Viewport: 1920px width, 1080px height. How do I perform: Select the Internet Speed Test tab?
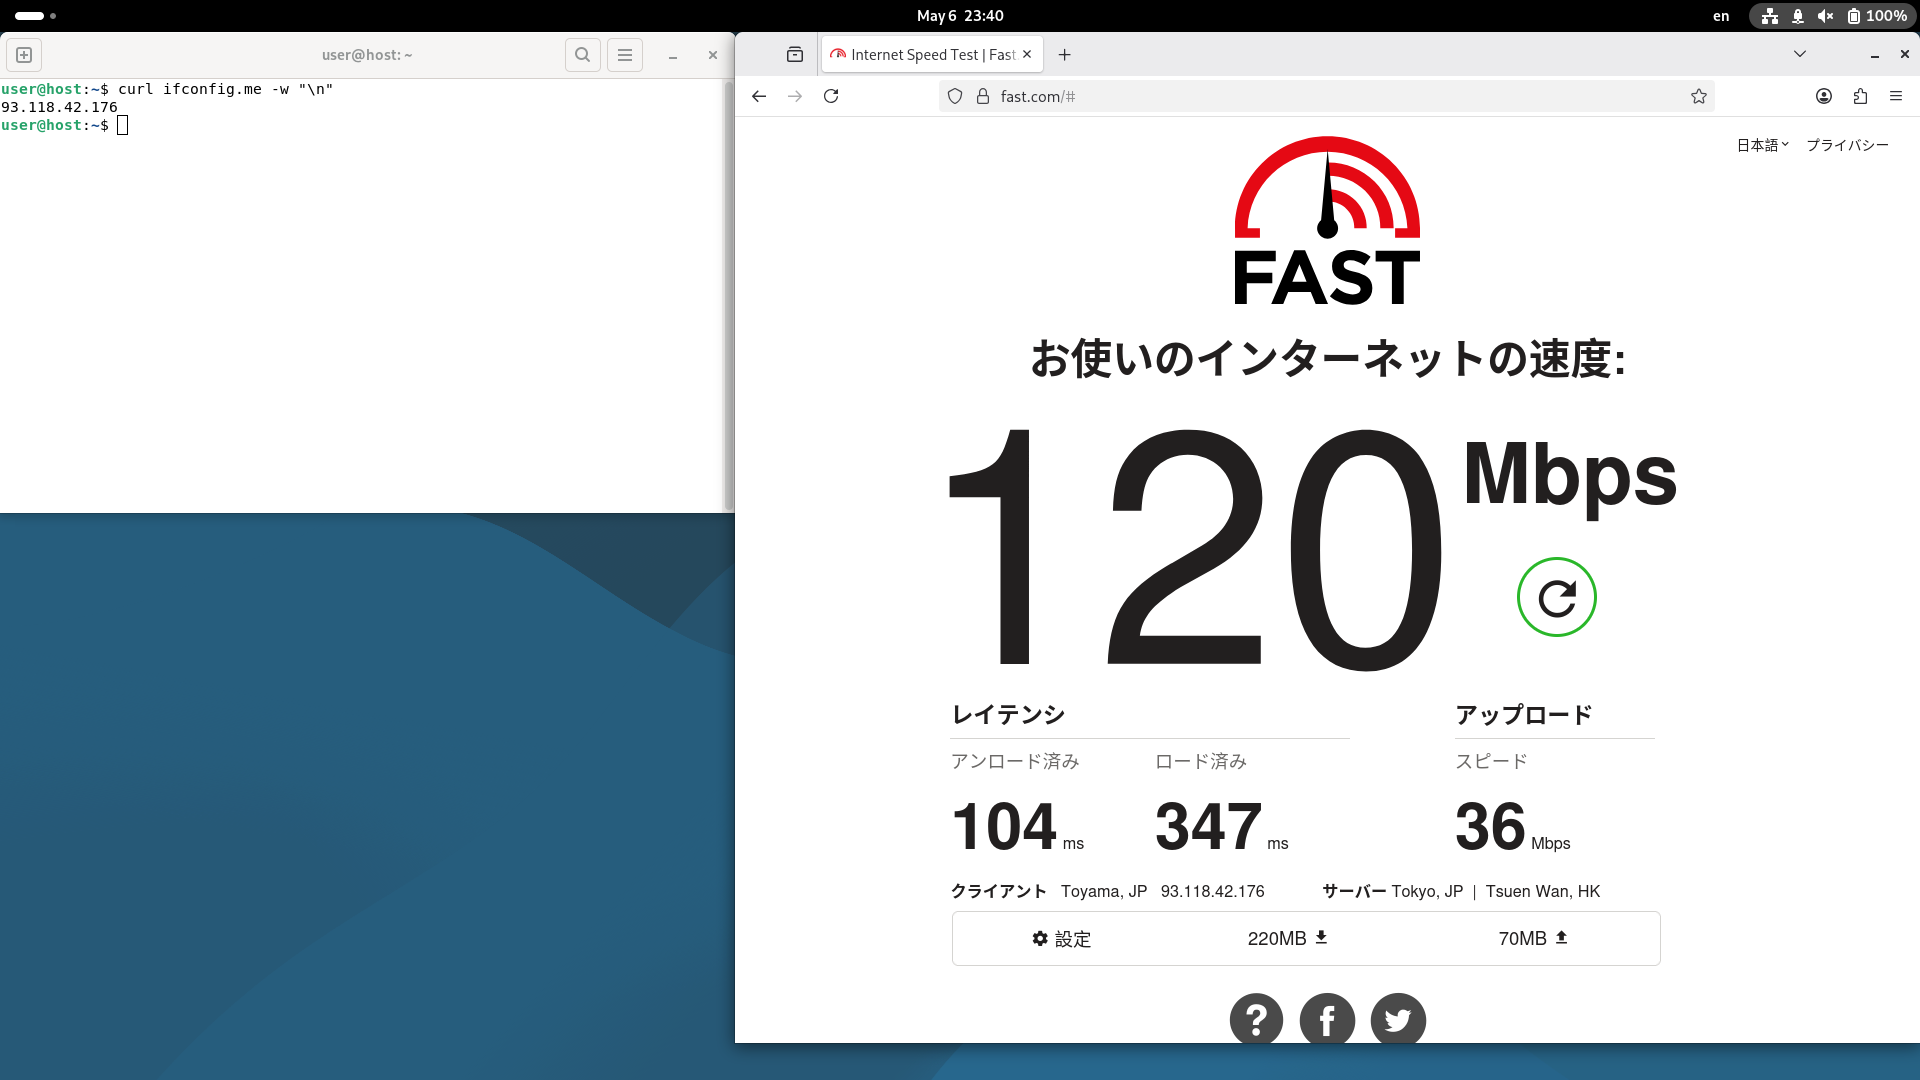(932, 55)
